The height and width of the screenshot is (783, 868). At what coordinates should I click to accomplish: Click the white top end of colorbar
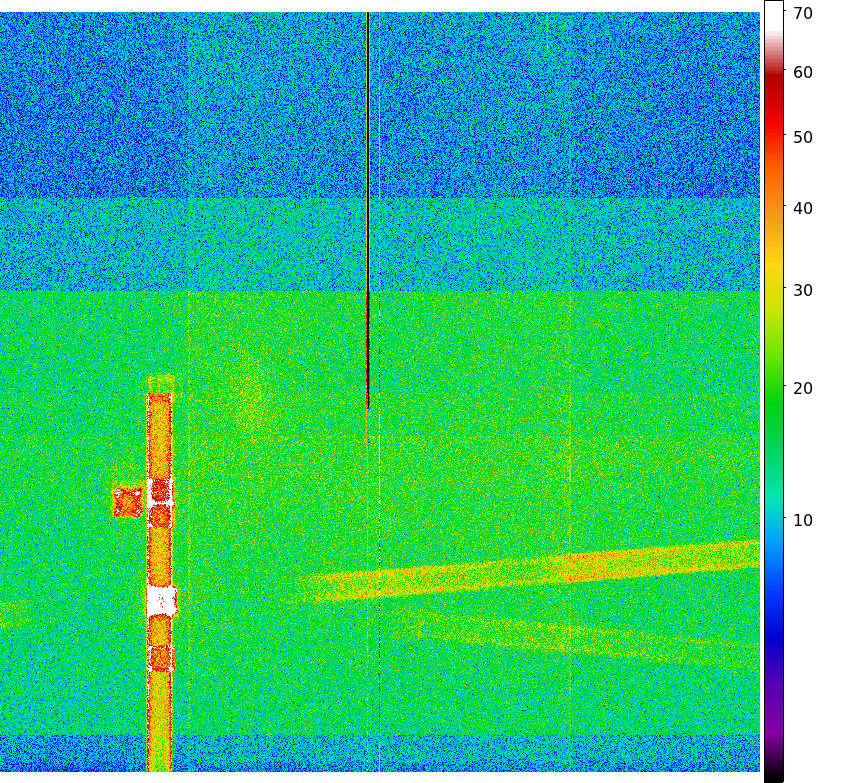(x=774, y=16)
